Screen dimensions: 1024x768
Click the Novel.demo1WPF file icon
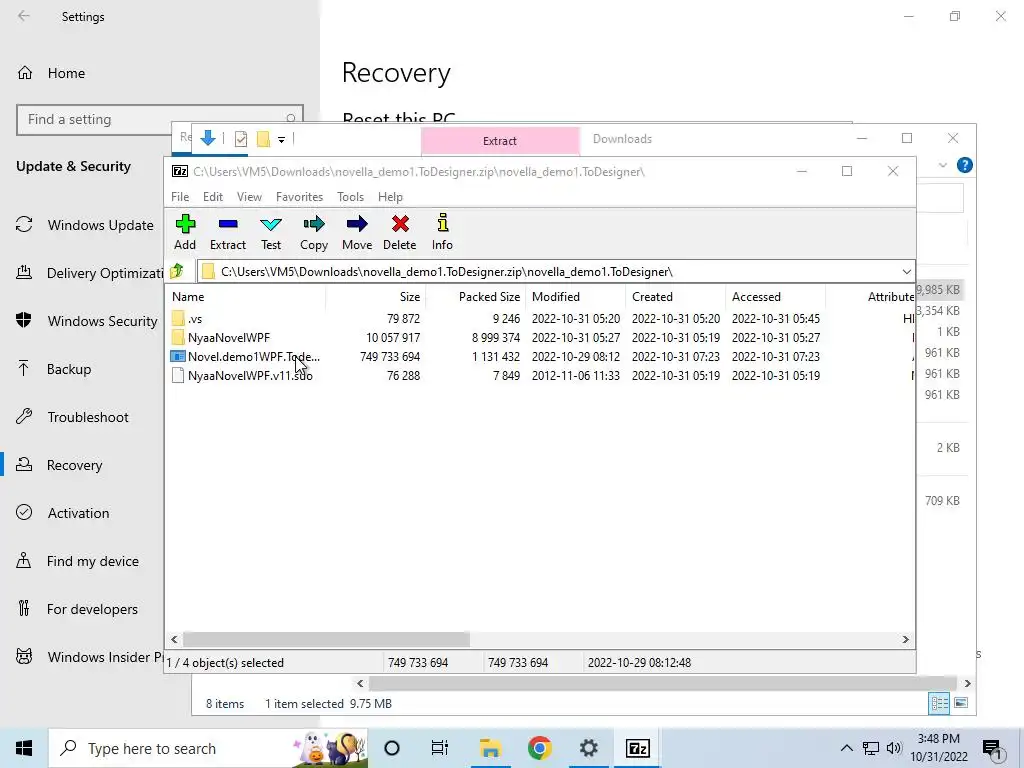tap(178, 357)
